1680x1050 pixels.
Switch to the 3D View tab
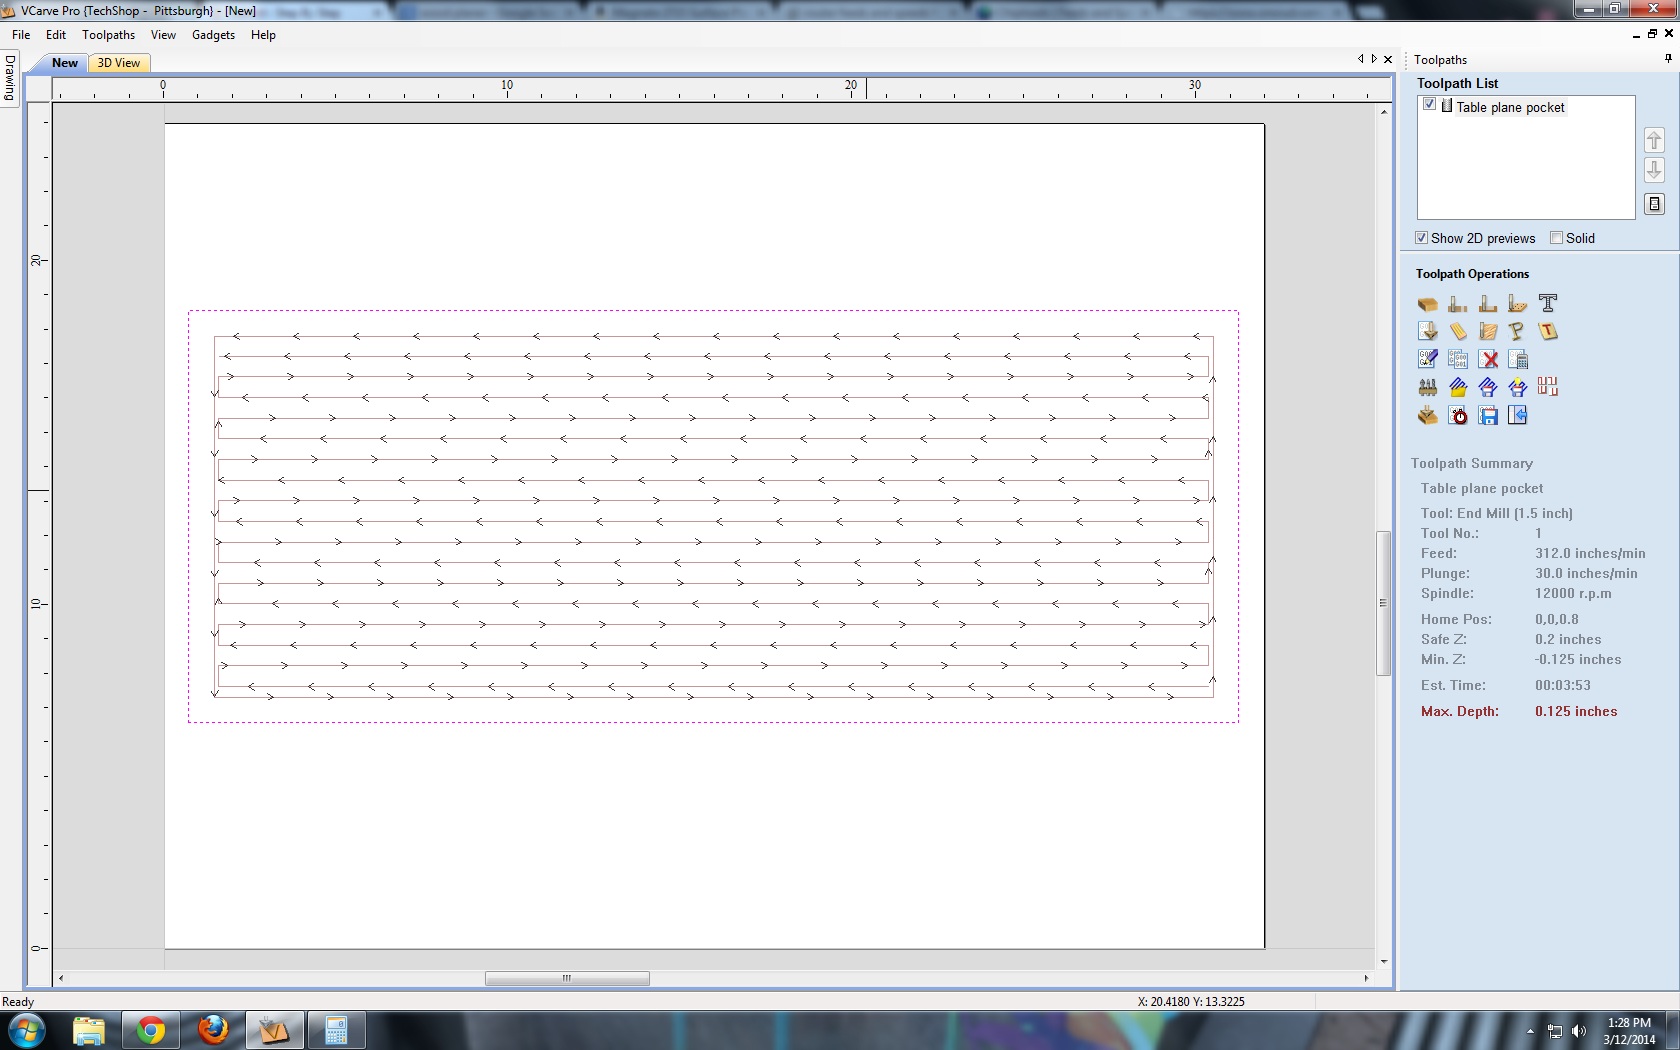(119, 63)
